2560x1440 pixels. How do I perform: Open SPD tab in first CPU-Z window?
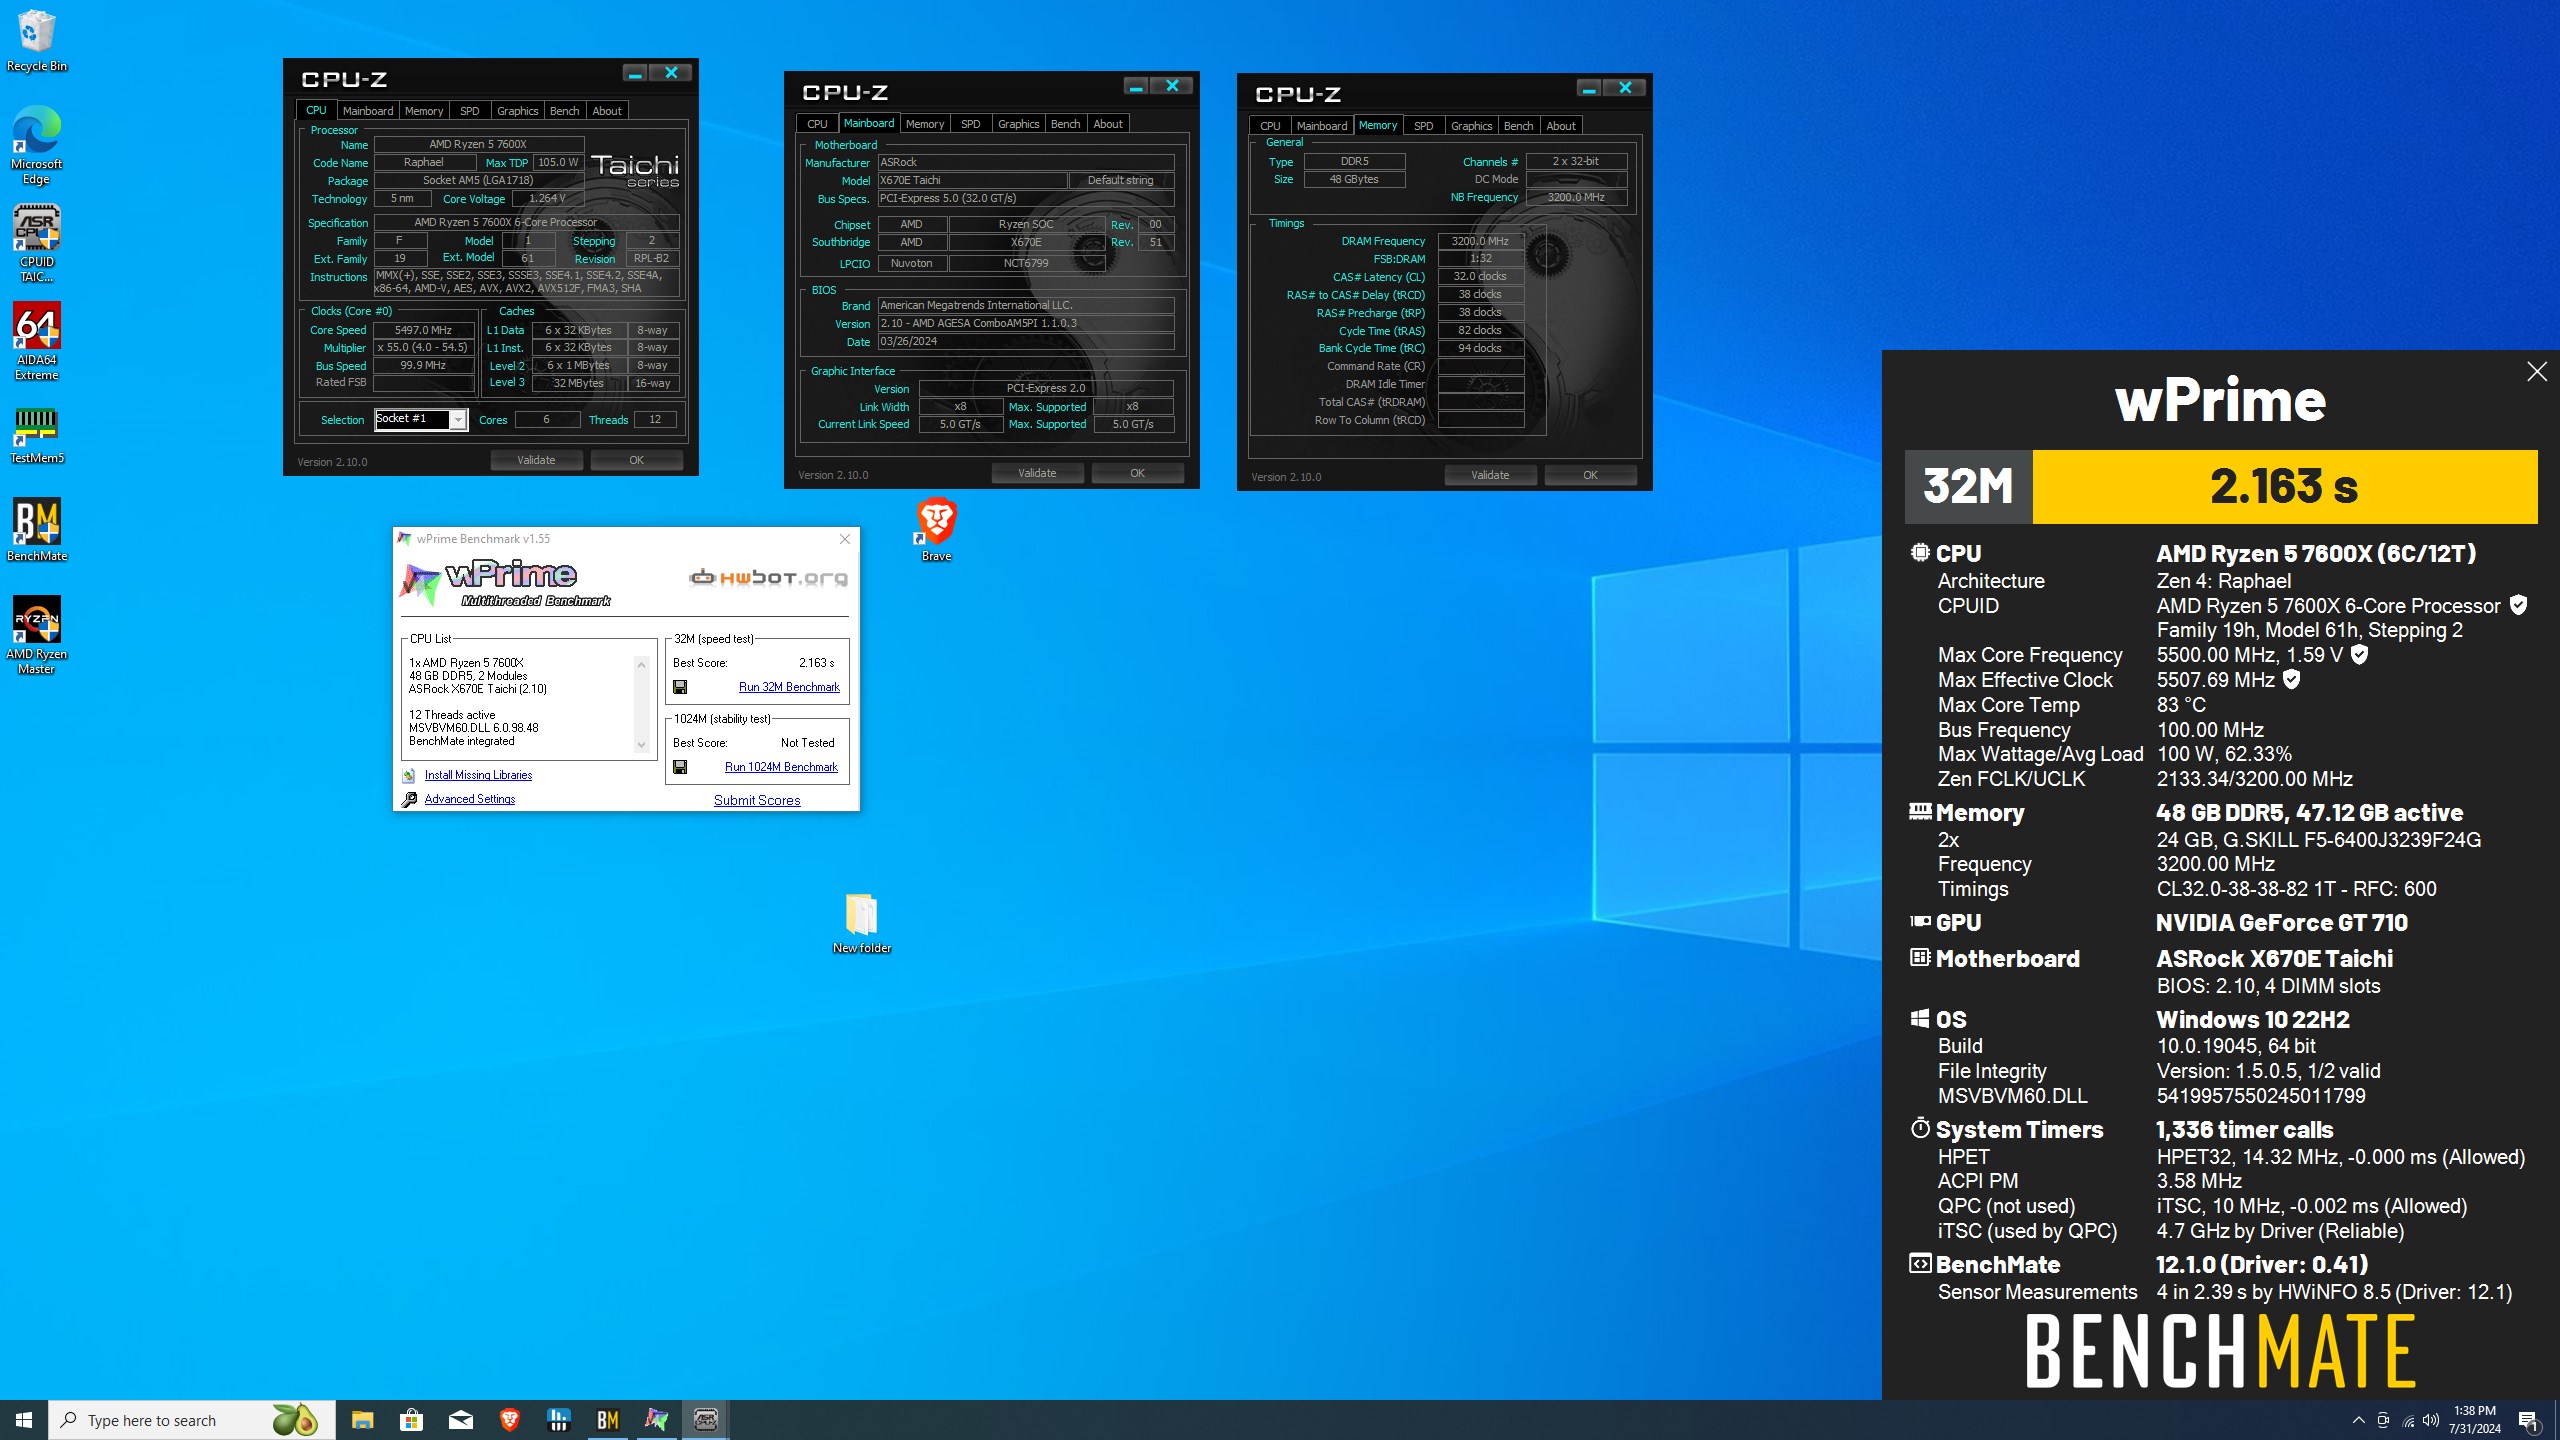click(470, 111)
